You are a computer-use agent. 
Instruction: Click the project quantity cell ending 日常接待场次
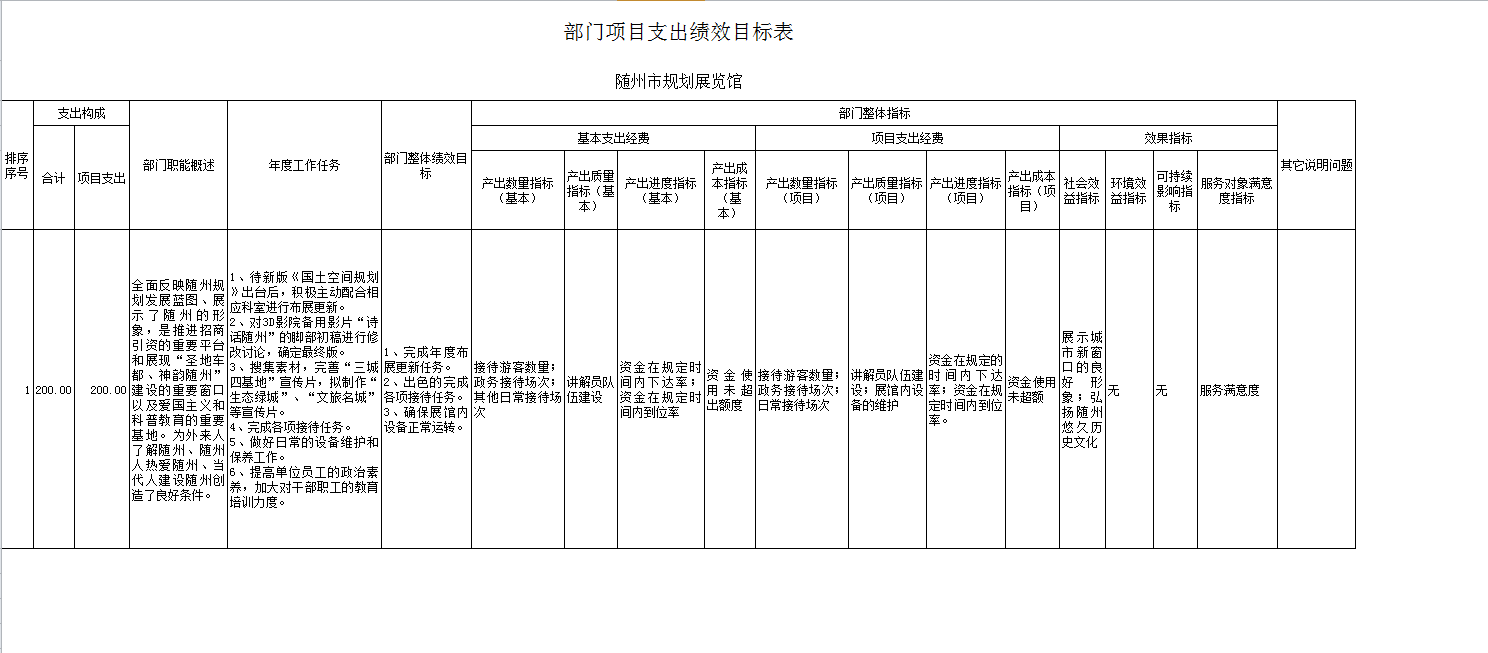click(801, 389)
